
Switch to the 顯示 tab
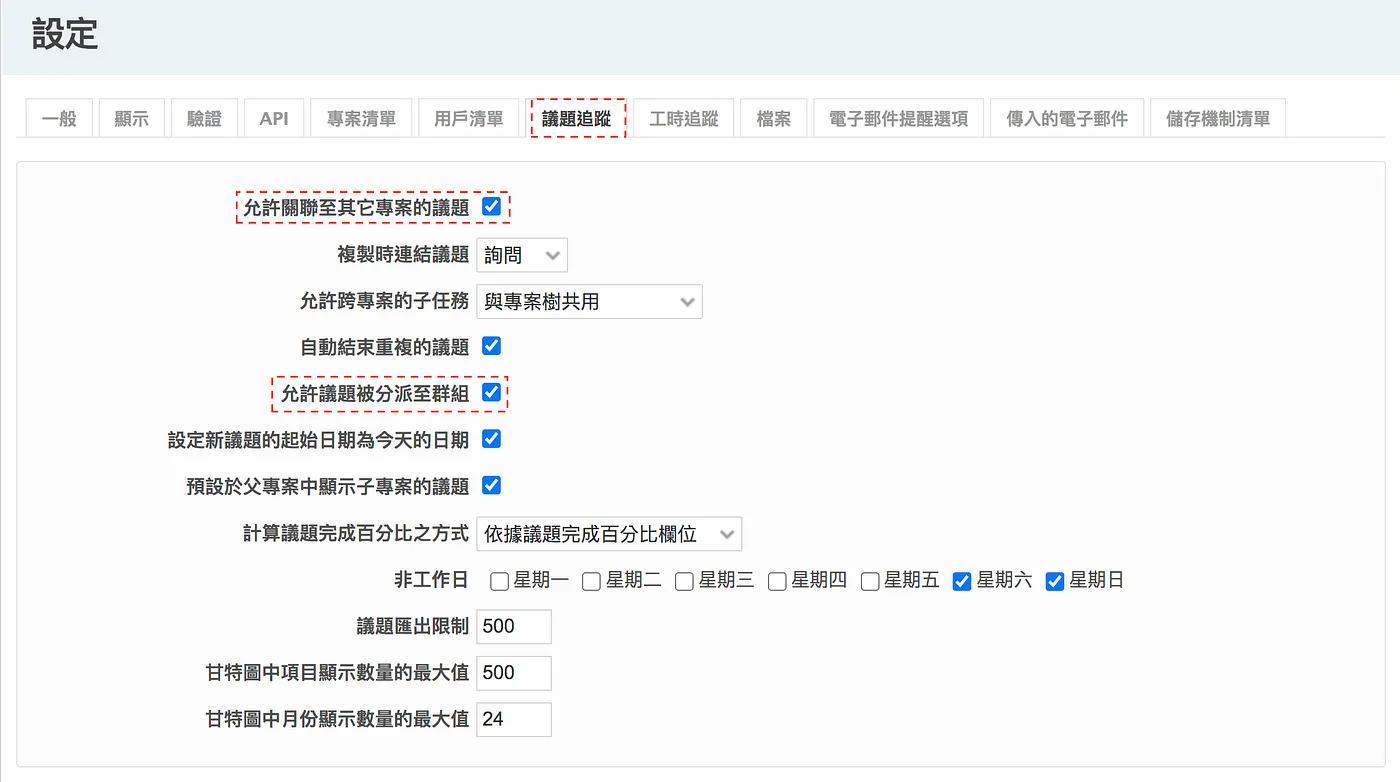coord(131,118)
